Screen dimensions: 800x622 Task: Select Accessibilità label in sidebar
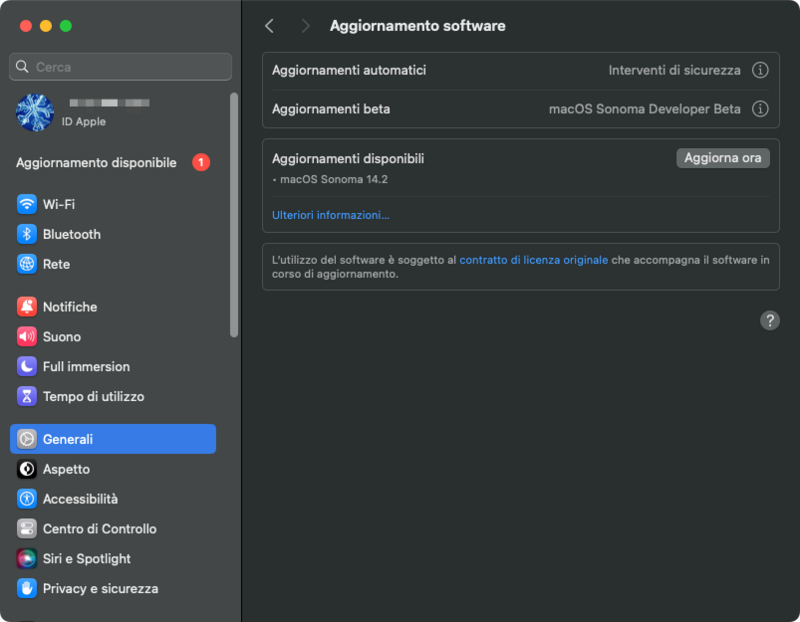(80, 499)
